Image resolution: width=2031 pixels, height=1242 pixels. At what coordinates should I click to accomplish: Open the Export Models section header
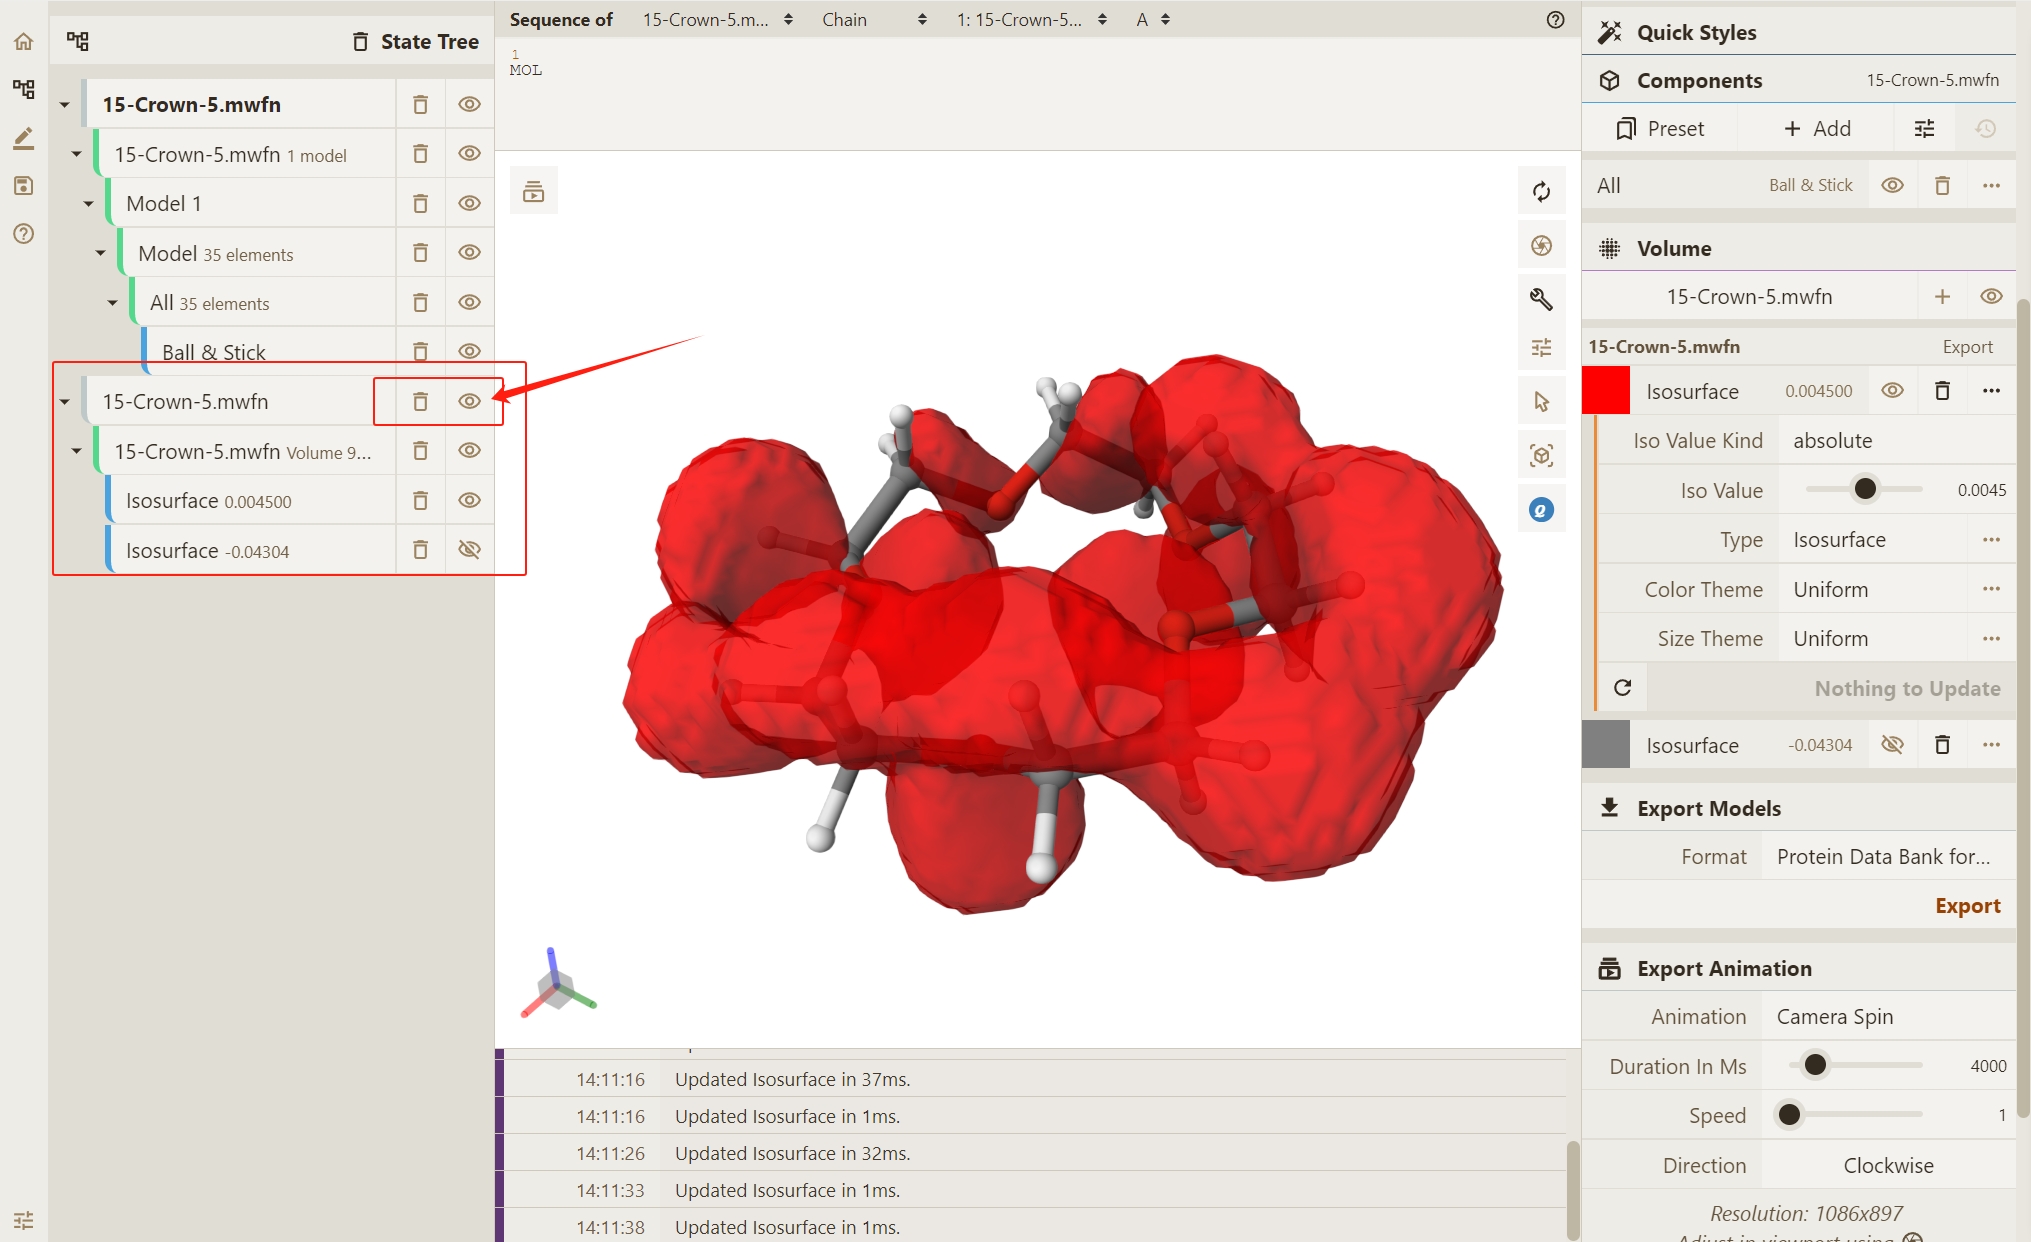(x=1708, y=808)
